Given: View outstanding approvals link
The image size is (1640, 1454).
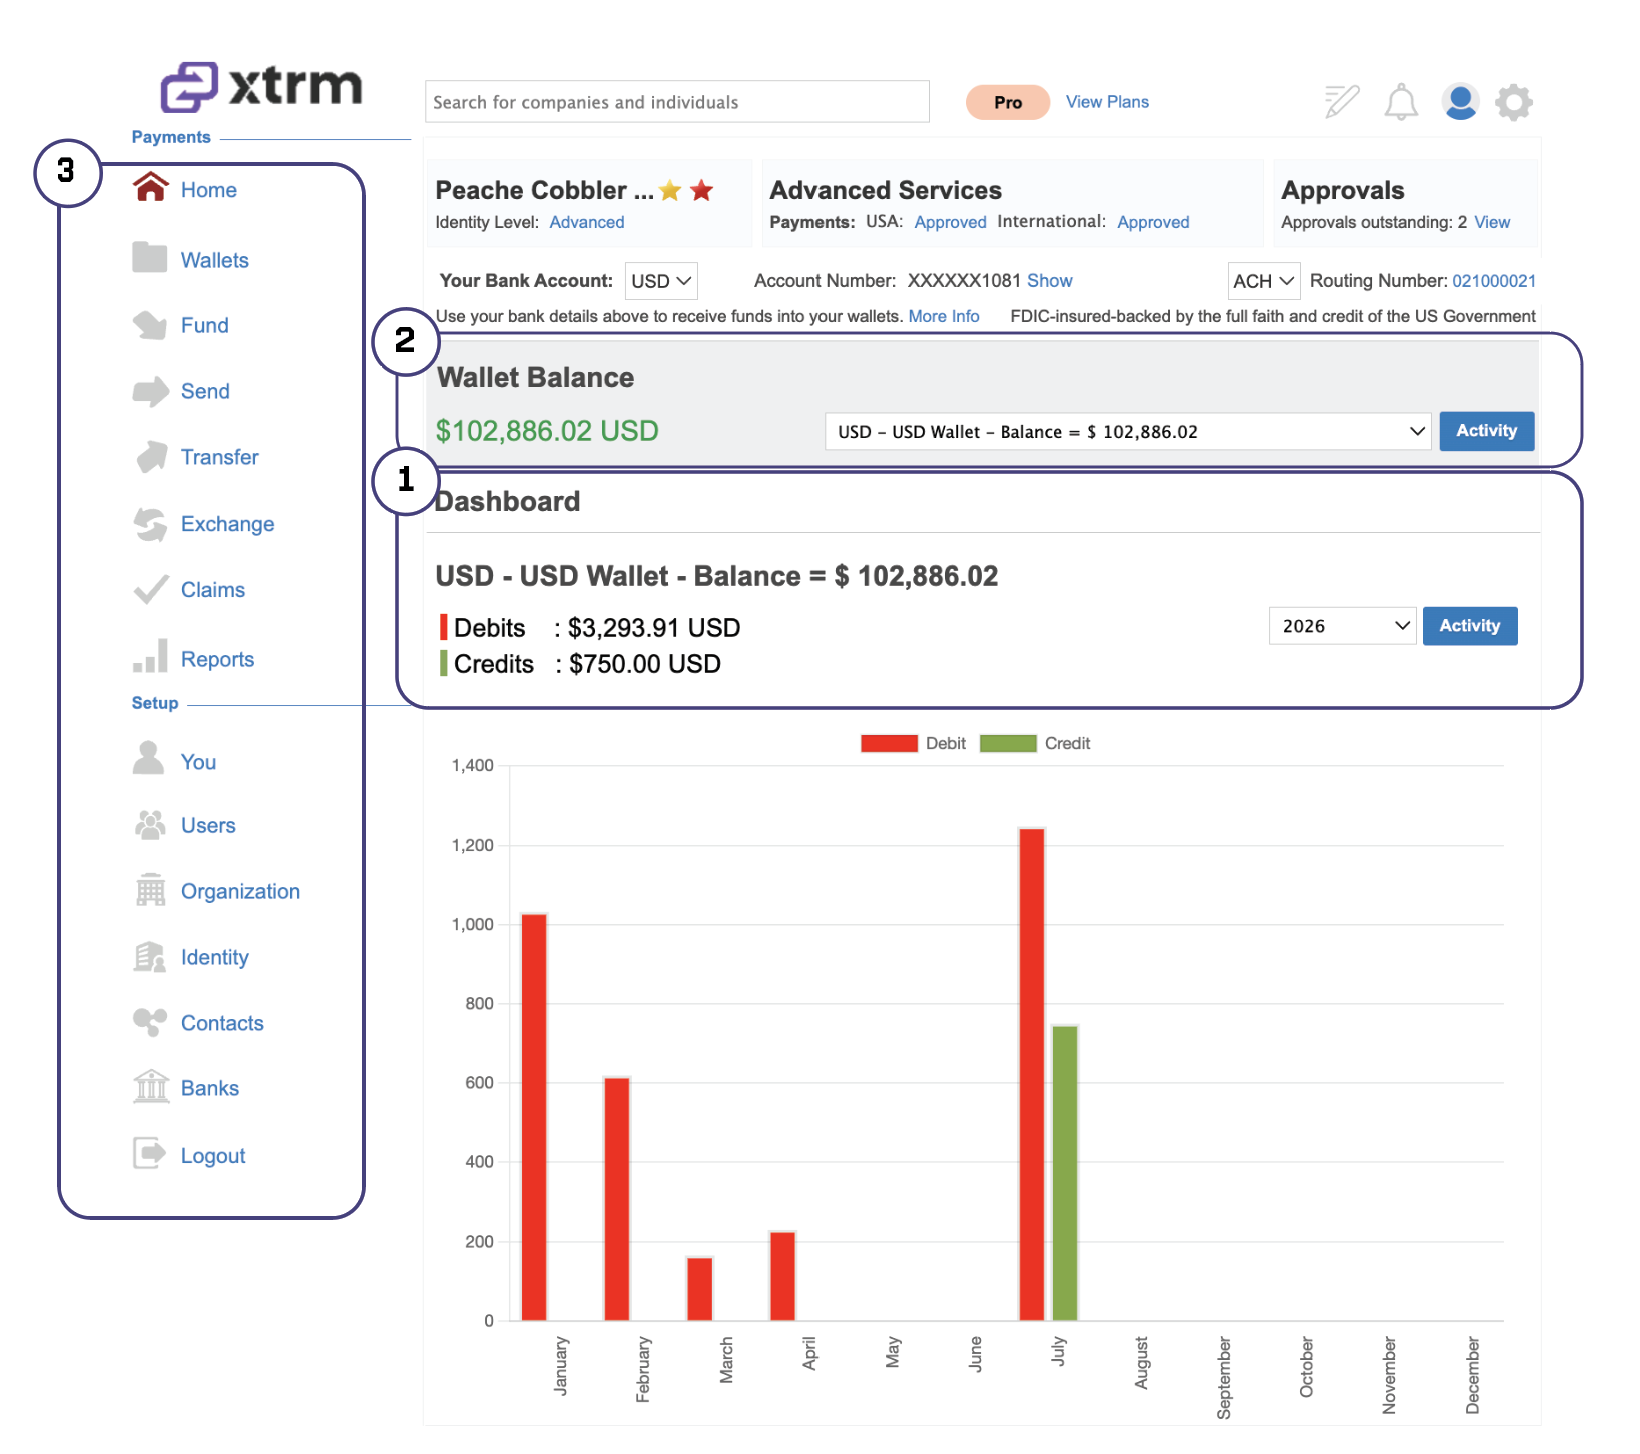Looking at the screenshot, I should click(1492, 222).
